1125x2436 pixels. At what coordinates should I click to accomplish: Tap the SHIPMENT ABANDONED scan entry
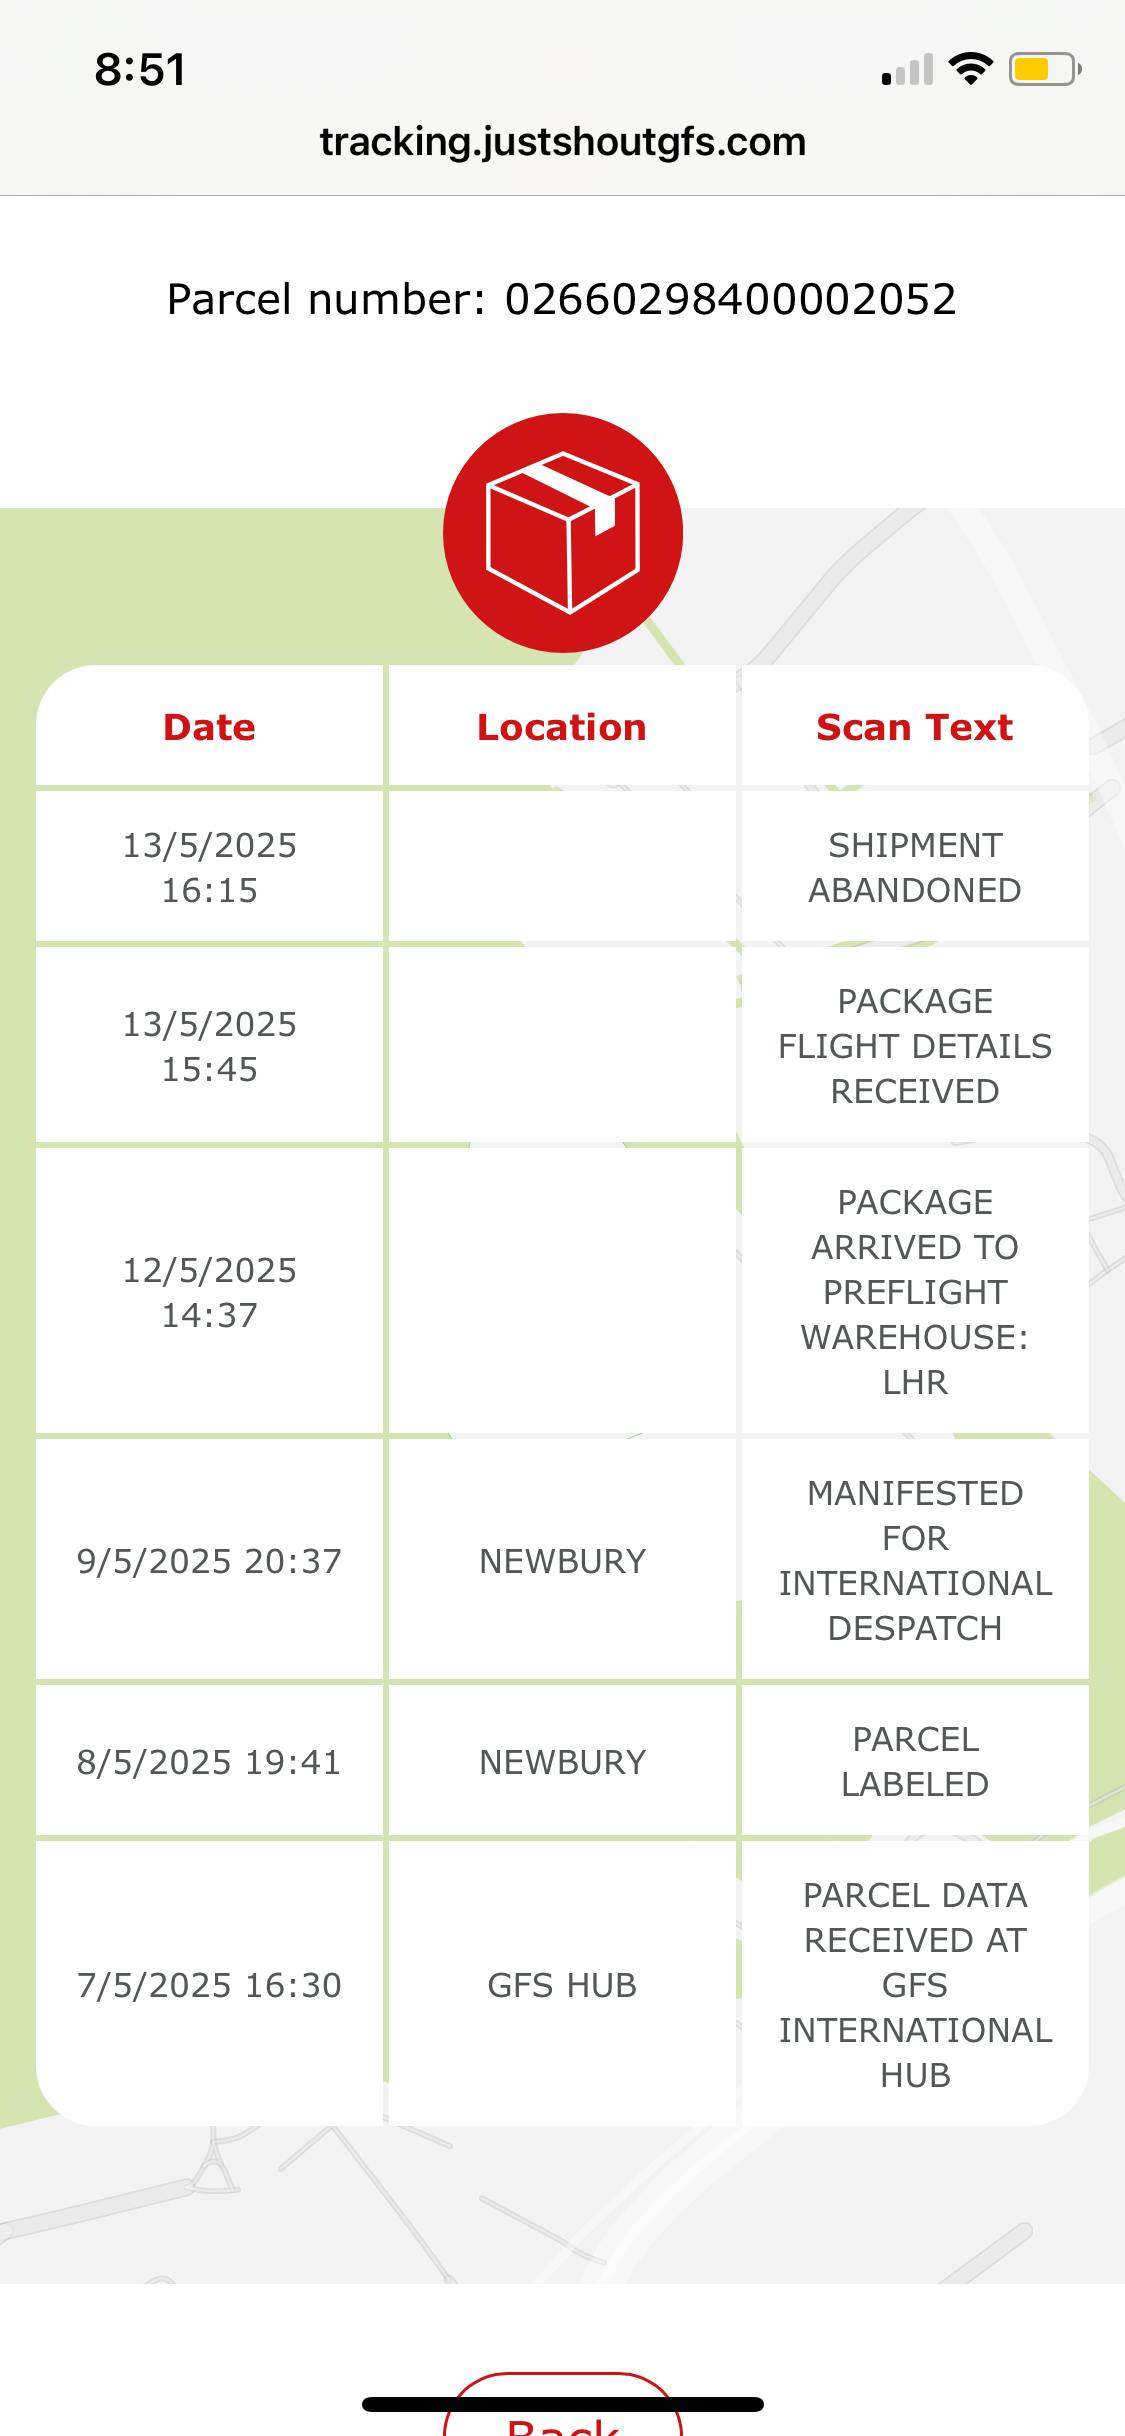coord(914,867)
